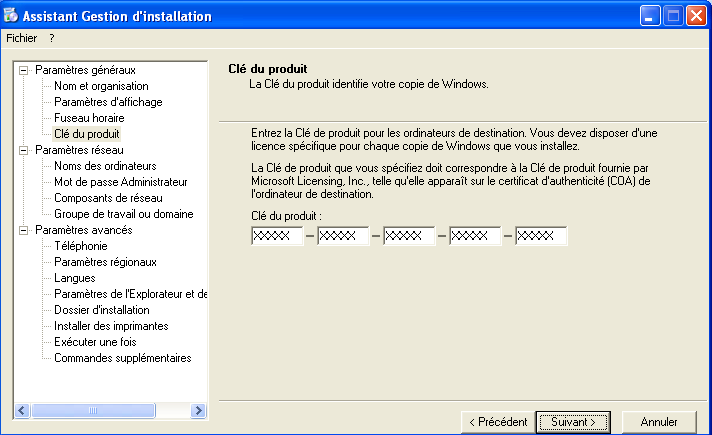
Task: Collapse the Paramètres réseau tree node
Action: tap(24, 150)
